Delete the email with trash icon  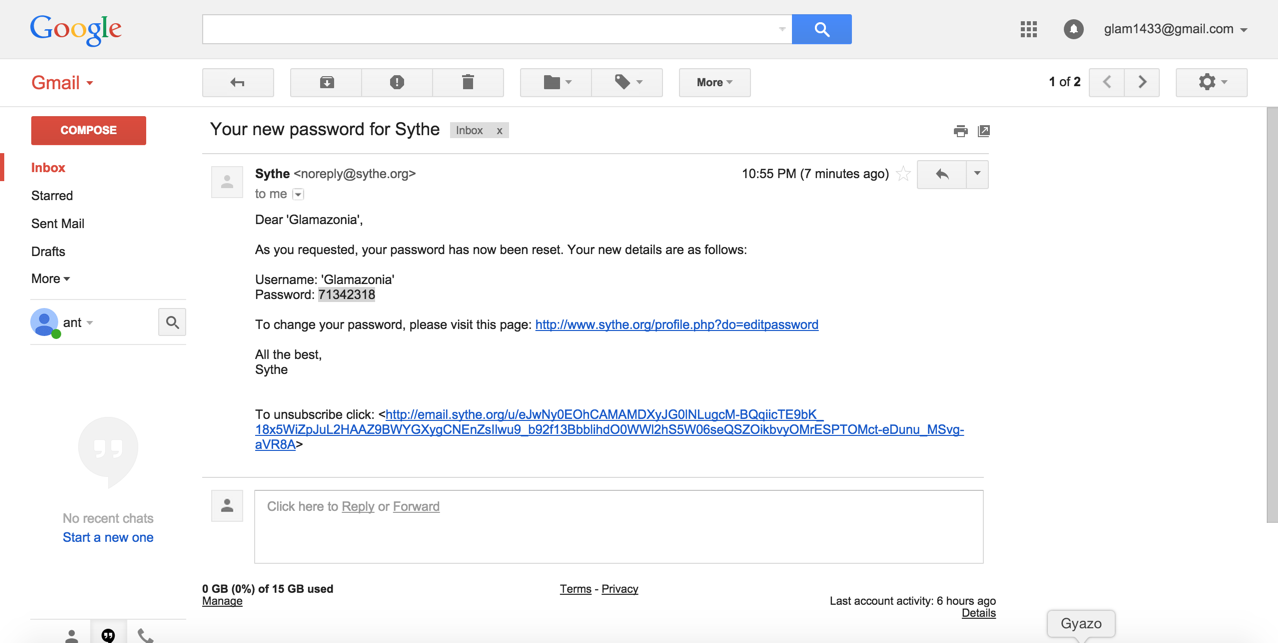[467, 82]
